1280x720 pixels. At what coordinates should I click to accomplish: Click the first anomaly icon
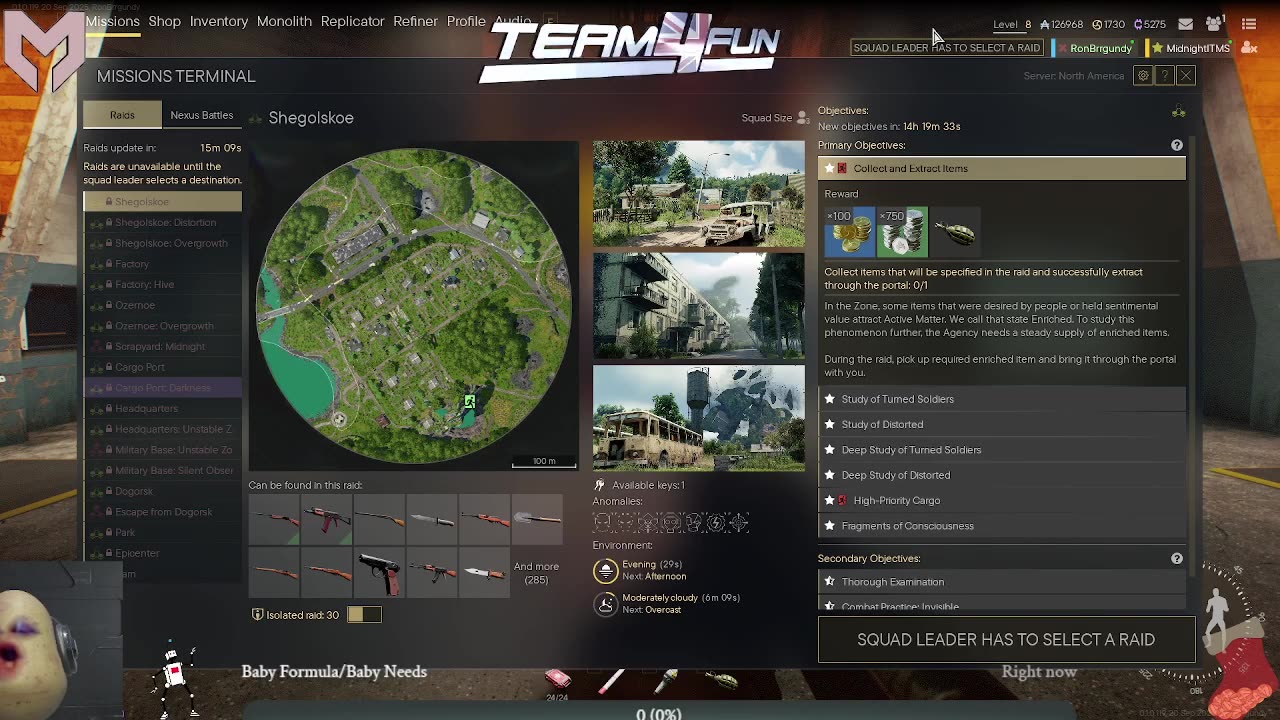(x=602, y=522)
